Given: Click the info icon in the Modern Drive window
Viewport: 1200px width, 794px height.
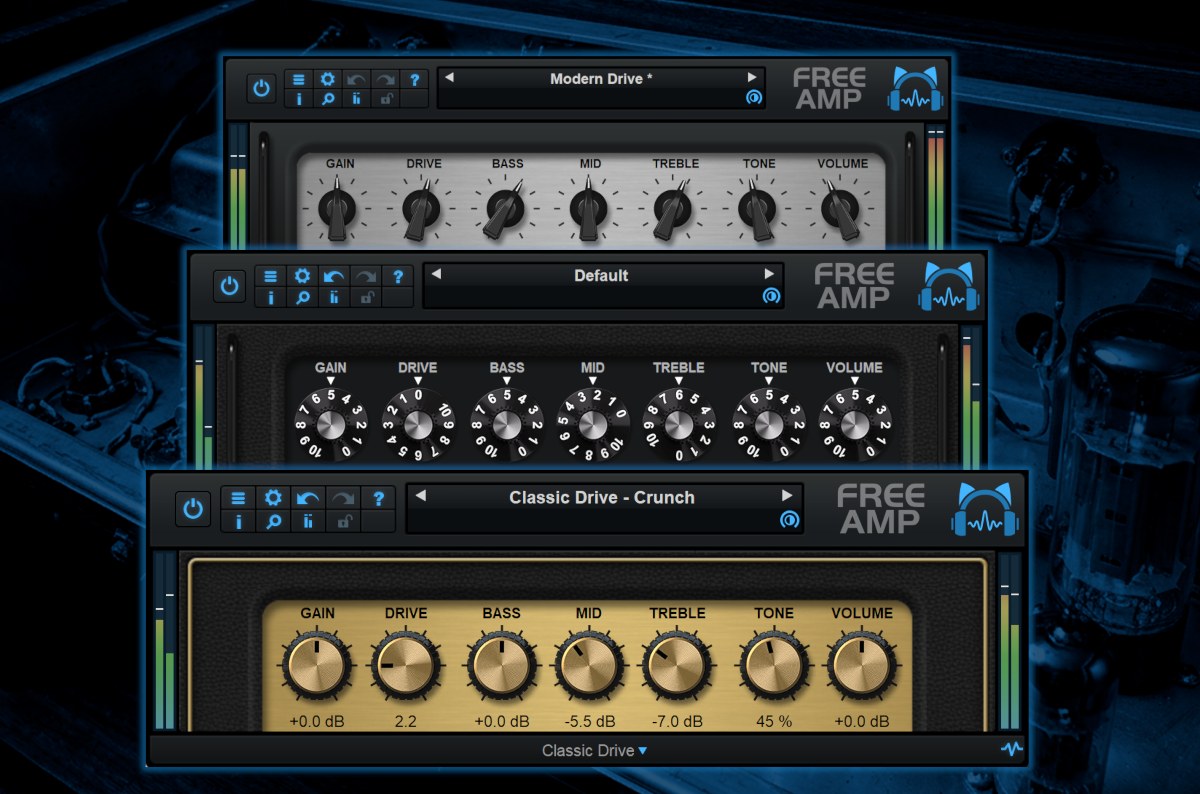Looking at the screenshot, I should tap(299, 98).
